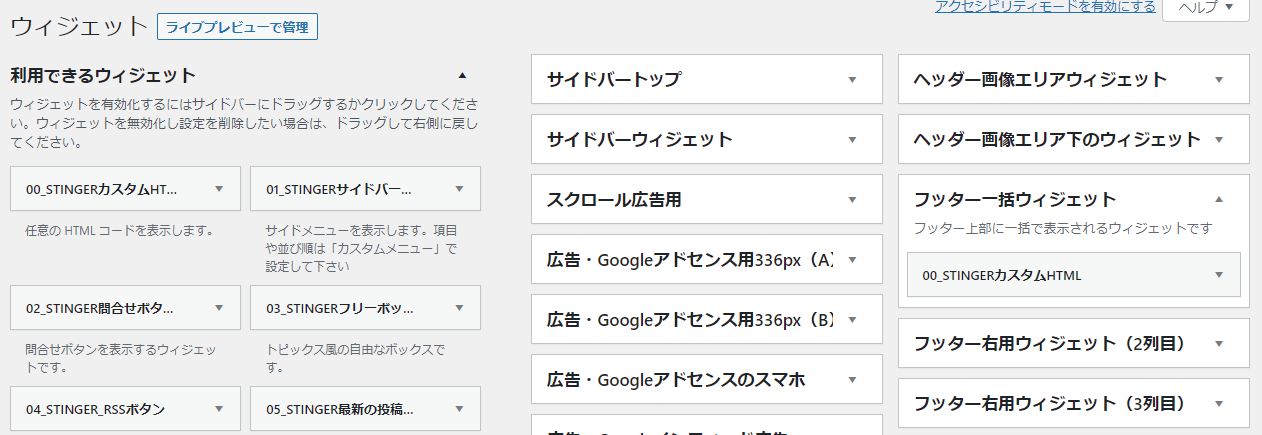
Task: Expand the サイドバーウィジェット area
Action: coord(852,139)
